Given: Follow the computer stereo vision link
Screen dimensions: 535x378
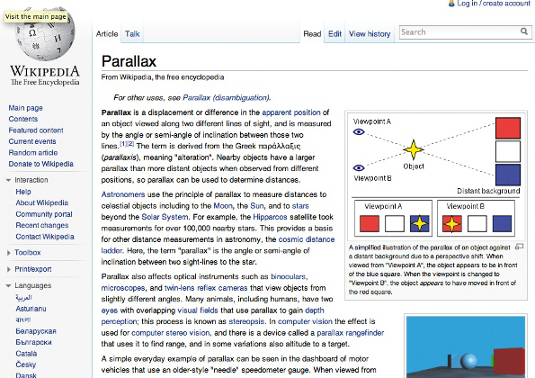Looking at the screenshot, I should pos(171,333).
